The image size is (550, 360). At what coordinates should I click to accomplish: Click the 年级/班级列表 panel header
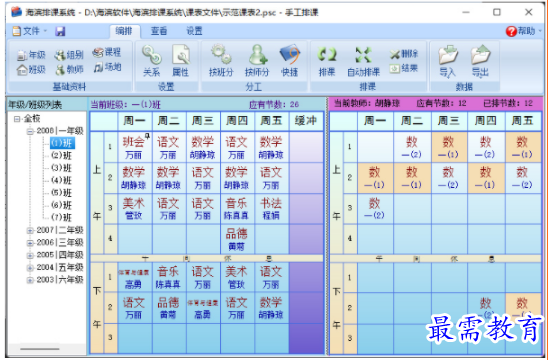[x=47, y=104]
